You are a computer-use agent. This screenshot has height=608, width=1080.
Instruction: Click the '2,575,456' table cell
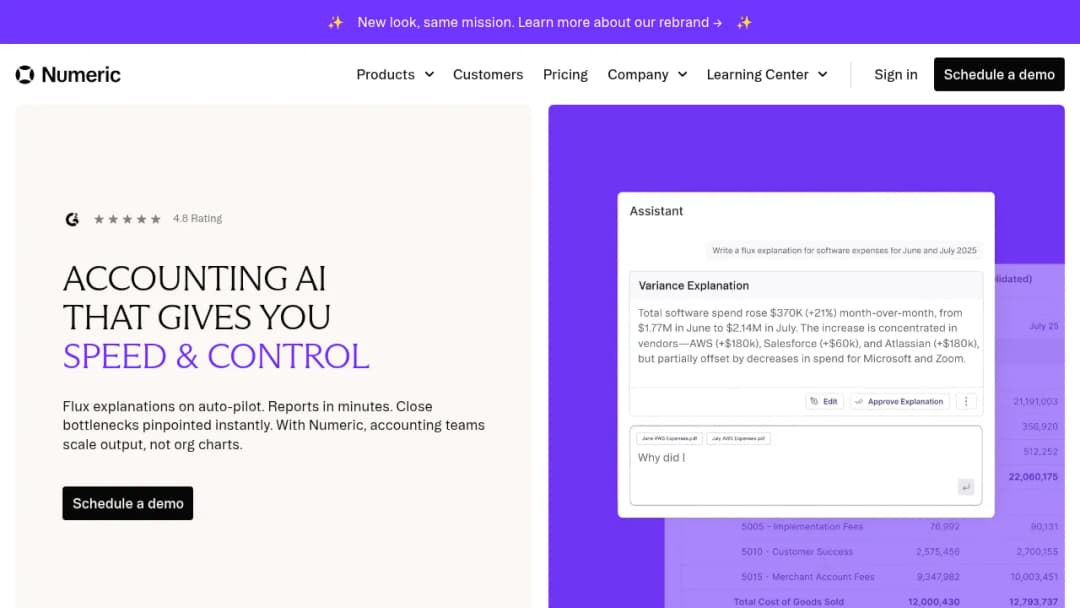tap(938, 552)
